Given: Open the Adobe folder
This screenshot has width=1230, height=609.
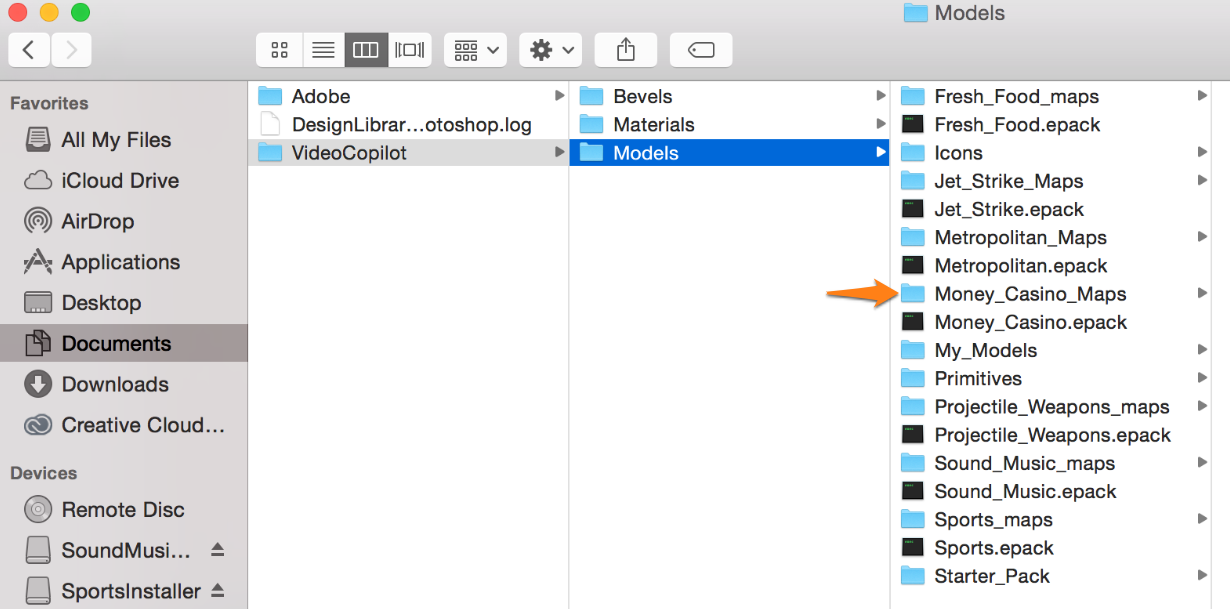Looking at the screenshot, I should click(x=320, y=97).
